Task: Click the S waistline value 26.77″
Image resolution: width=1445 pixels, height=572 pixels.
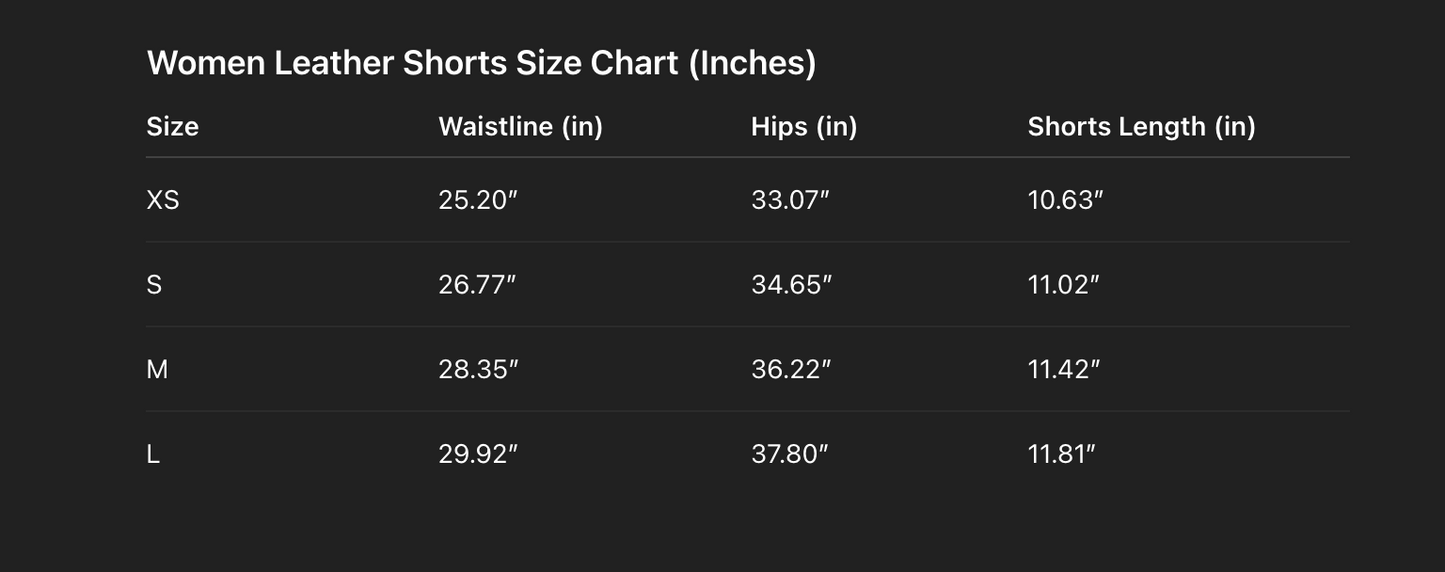Action: coord(477,285)
